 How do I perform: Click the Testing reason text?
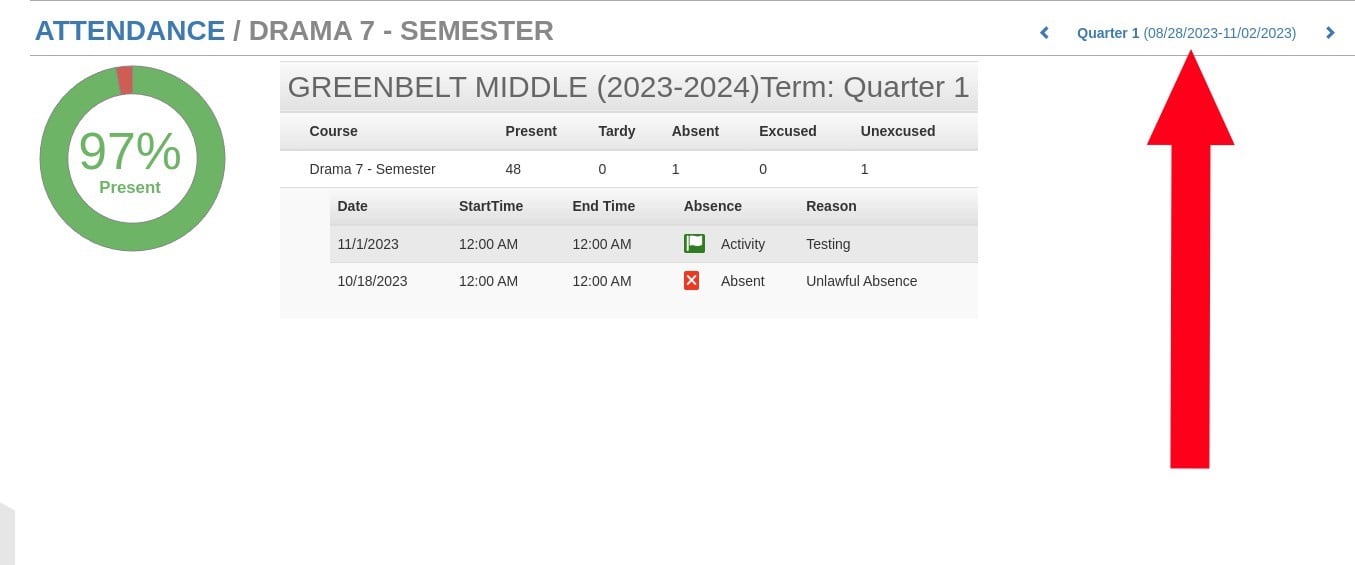tap(828, 244)
